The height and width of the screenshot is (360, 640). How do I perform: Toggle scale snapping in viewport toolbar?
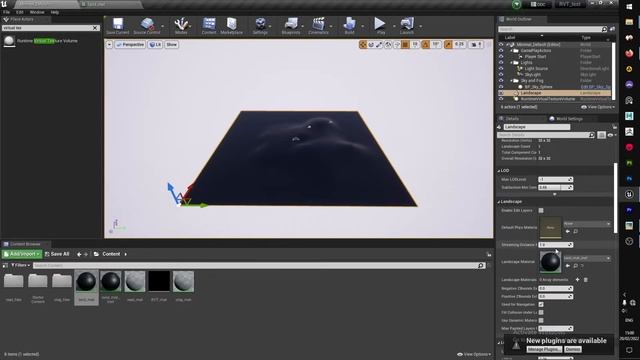coord(448,44)
